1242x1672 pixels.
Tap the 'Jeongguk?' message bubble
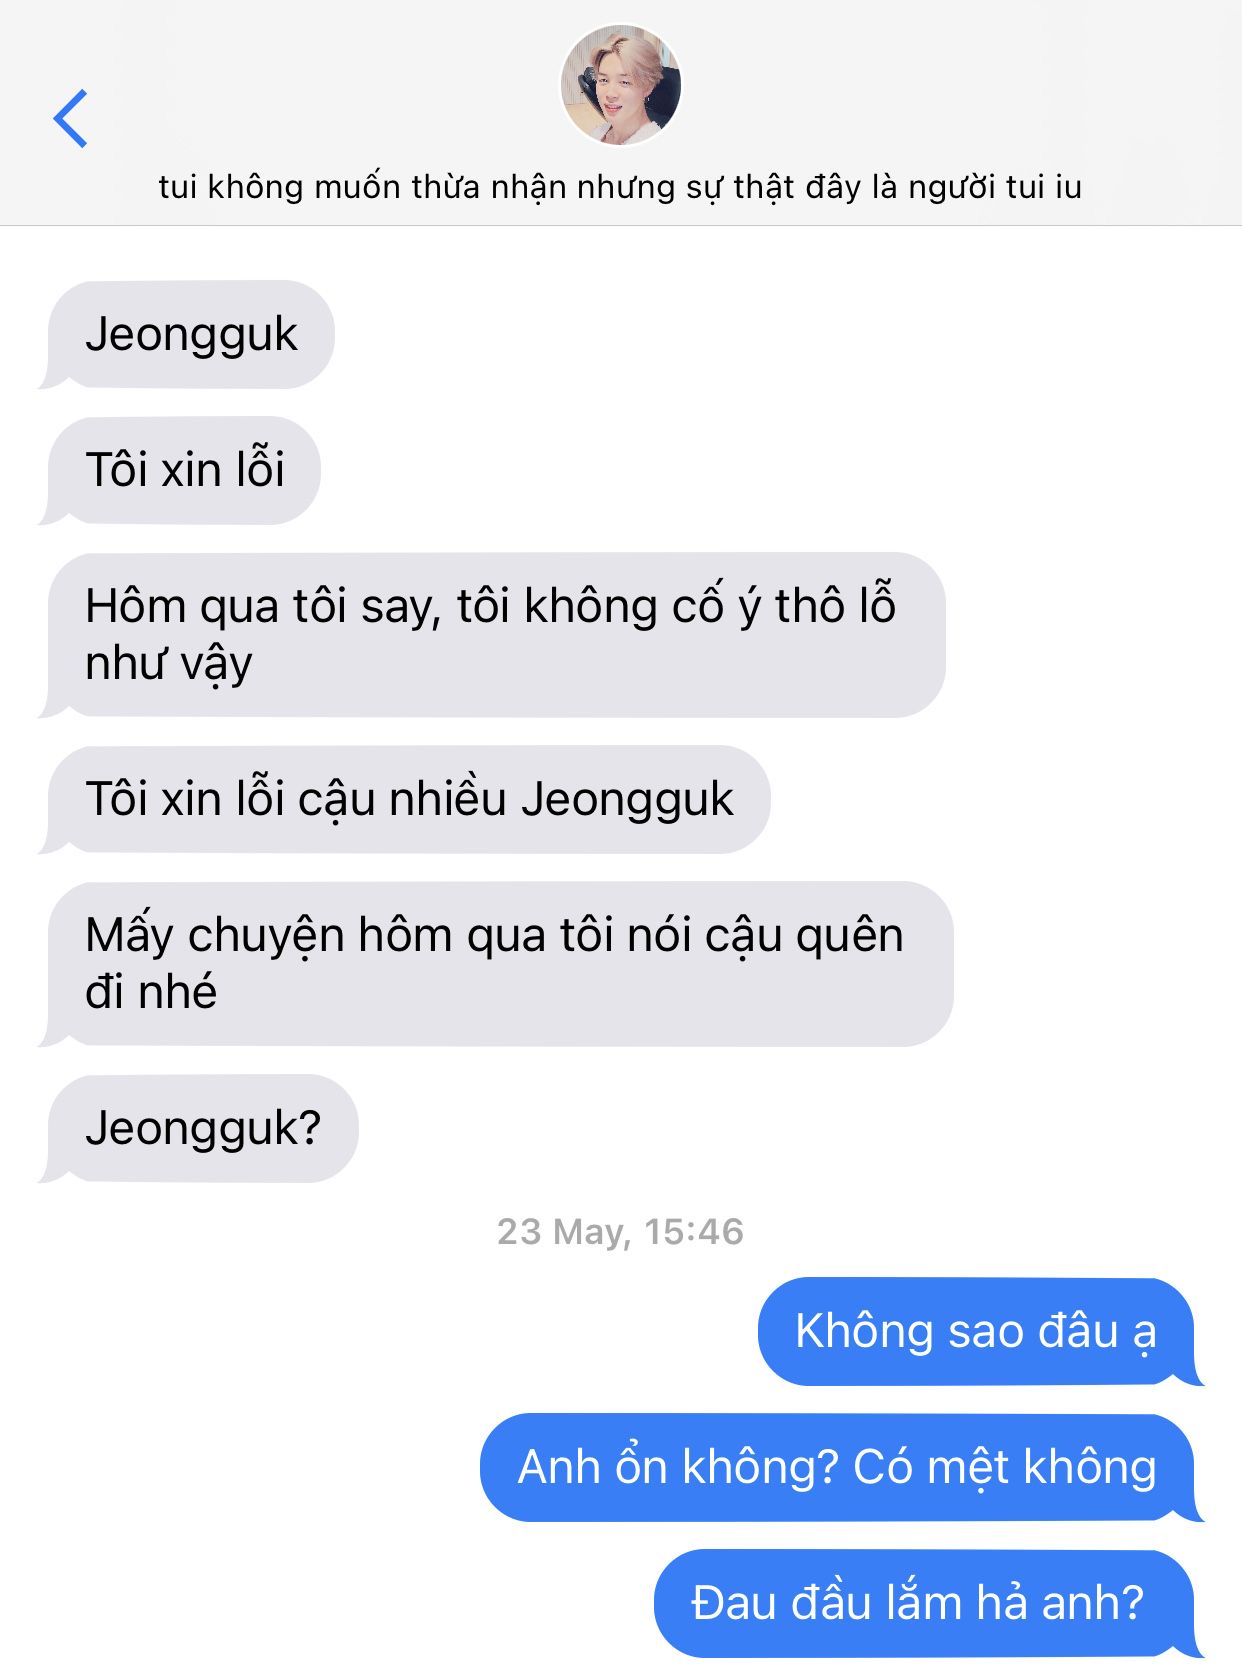(198, 1128)
